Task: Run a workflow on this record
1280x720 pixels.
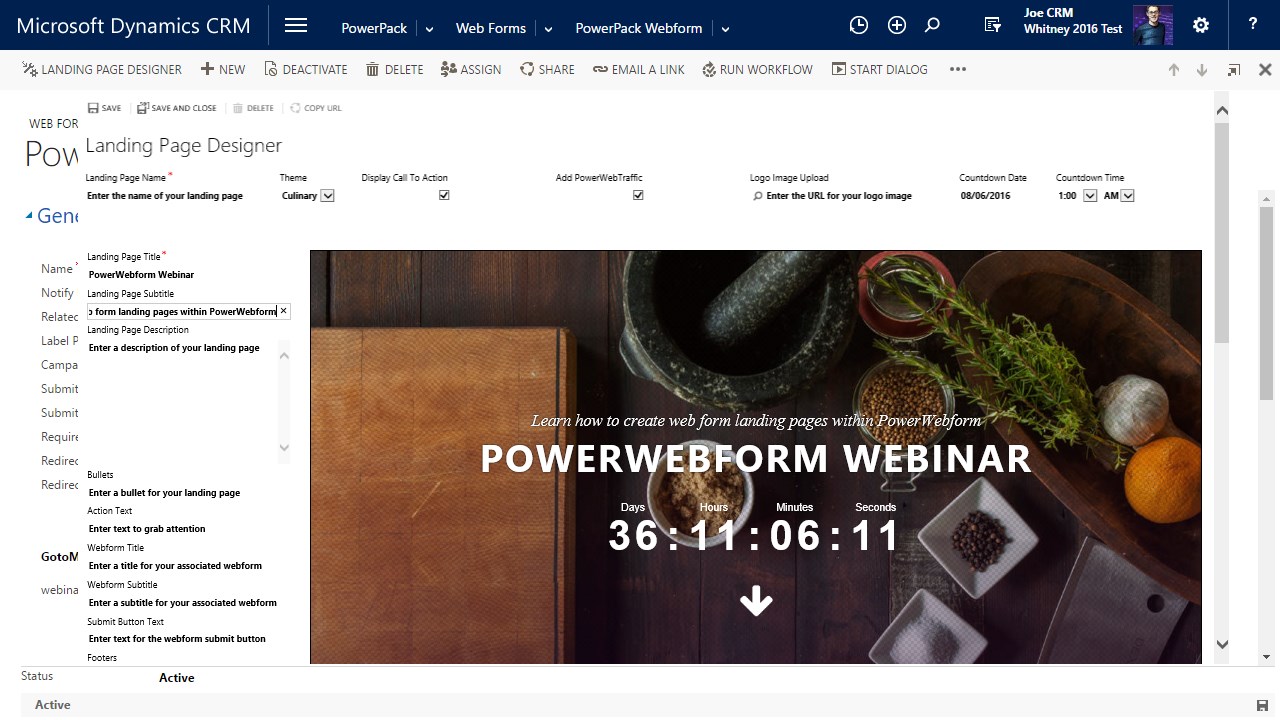Action: coord(758,69)
